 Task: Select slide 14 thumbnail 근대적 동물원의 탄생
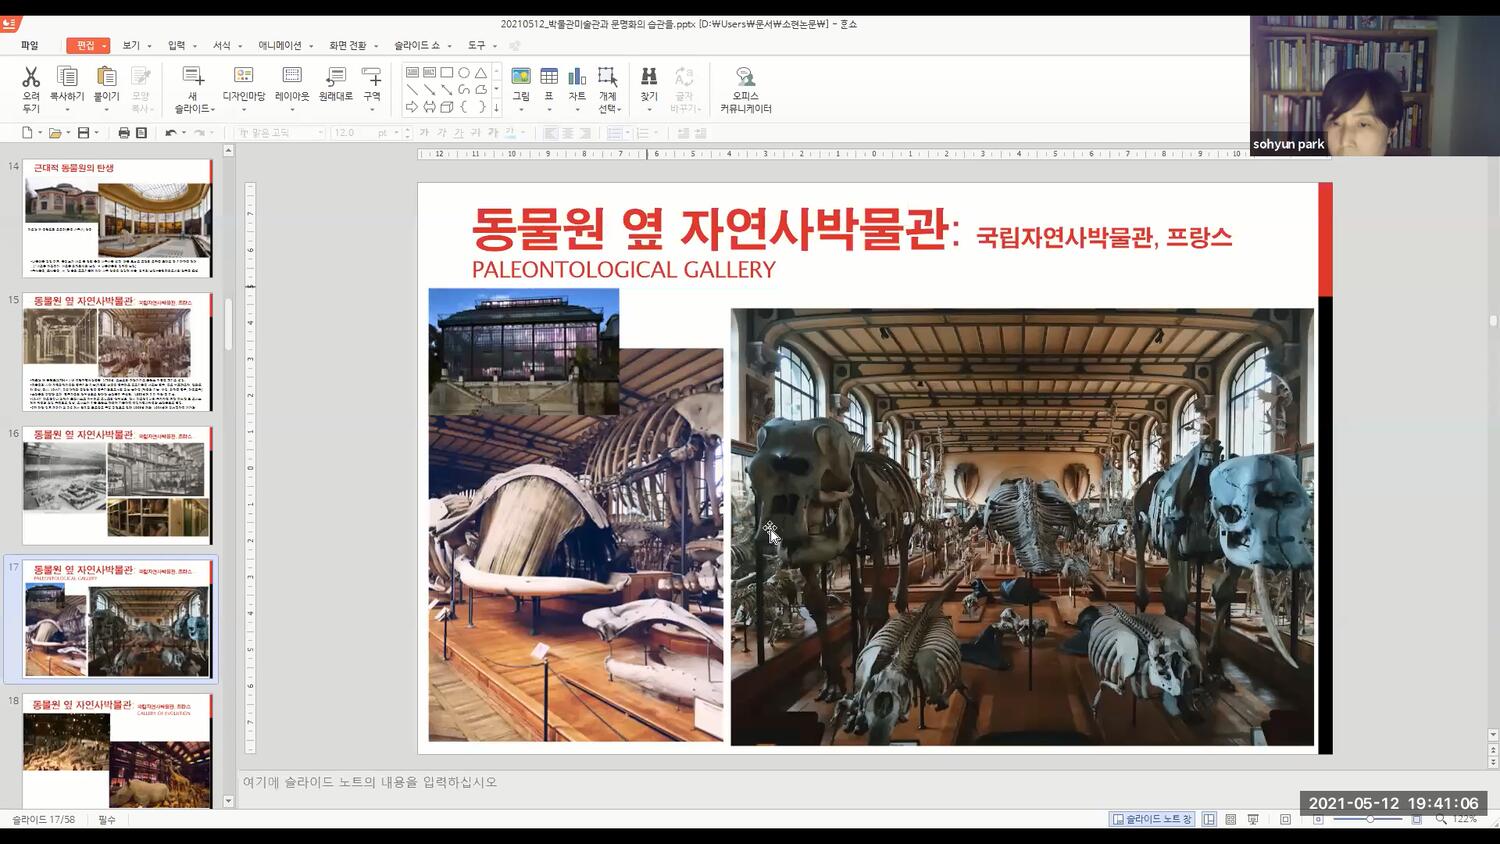pyautogui.click(x=117, y=218)
